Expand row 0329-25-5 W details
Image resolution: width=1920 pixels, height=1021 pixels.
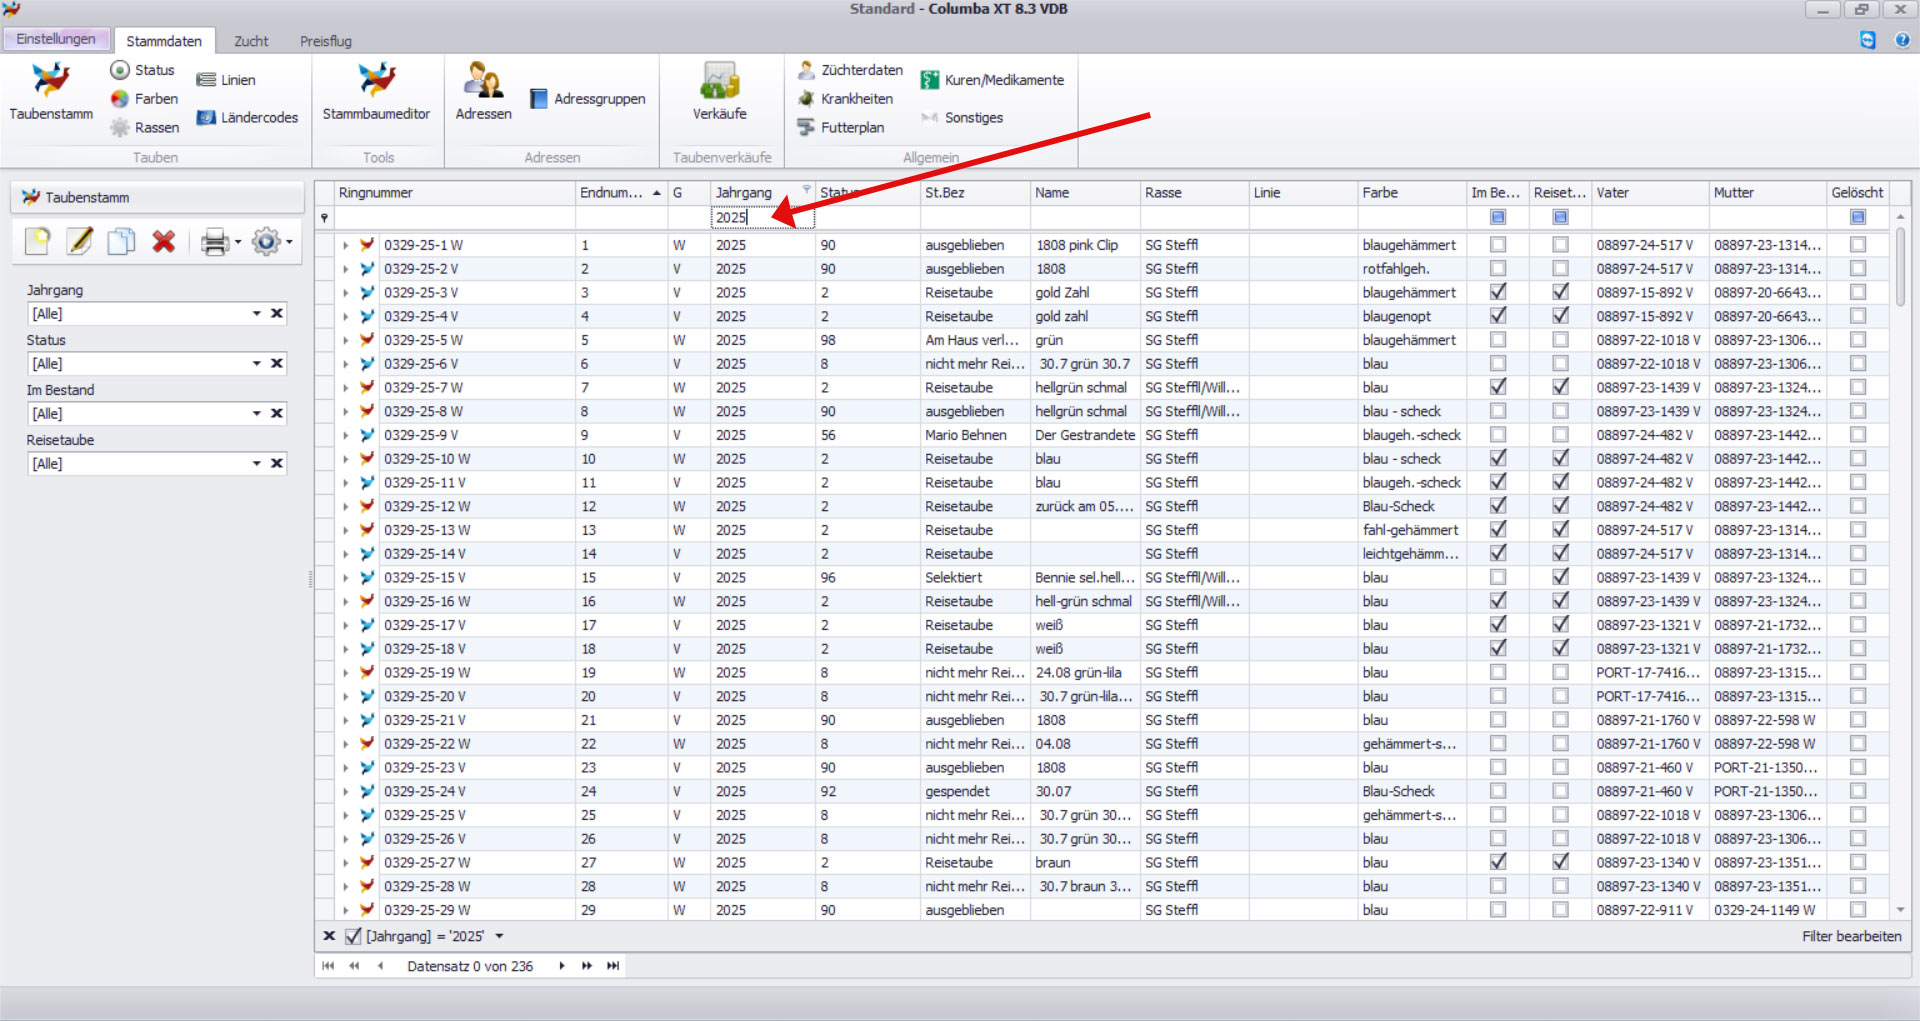click(x=345, y=341)
